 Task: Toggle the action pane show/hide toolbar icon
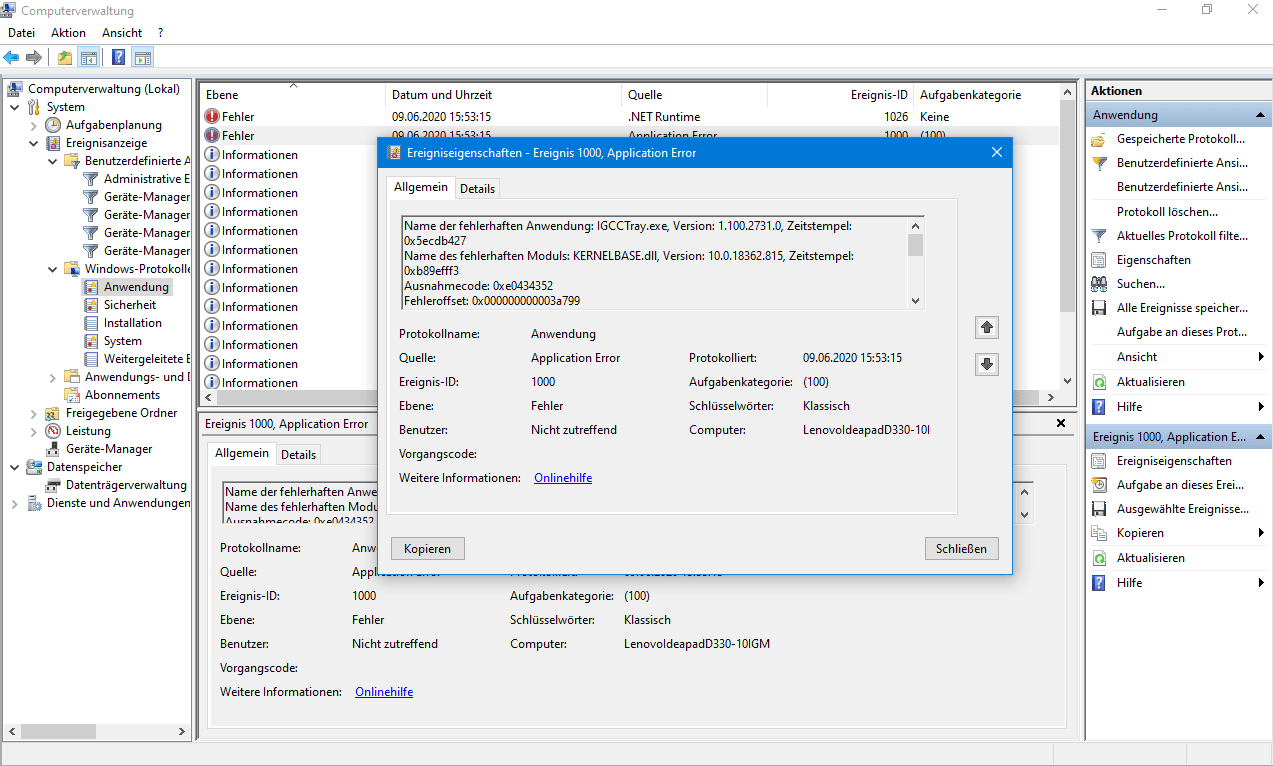(143, 57)
